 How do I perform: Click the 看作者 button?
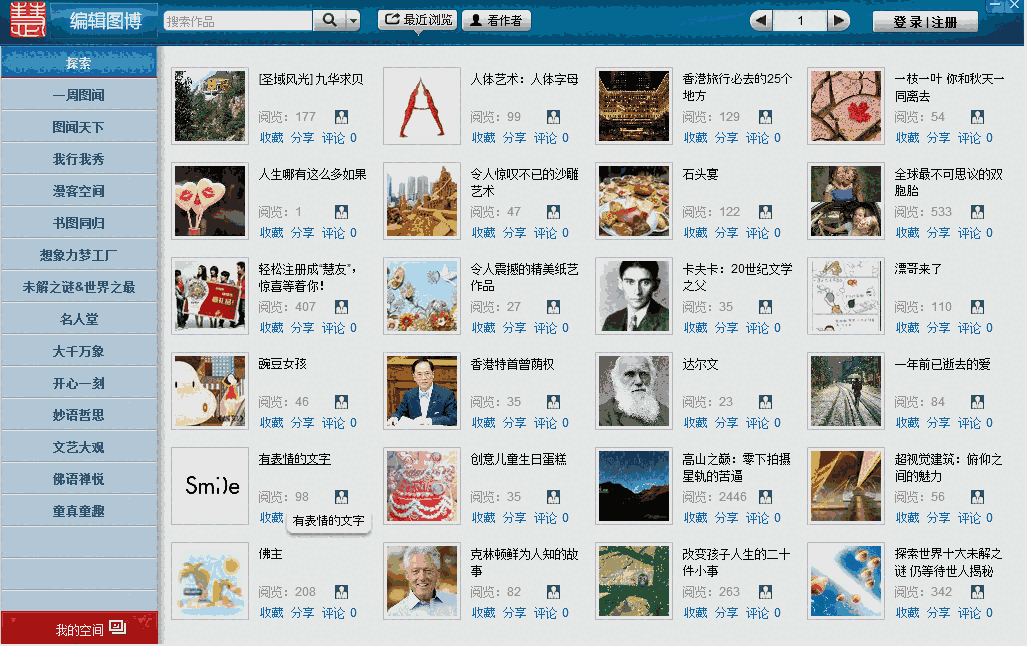pyautogui.click(x=496, y=21)
